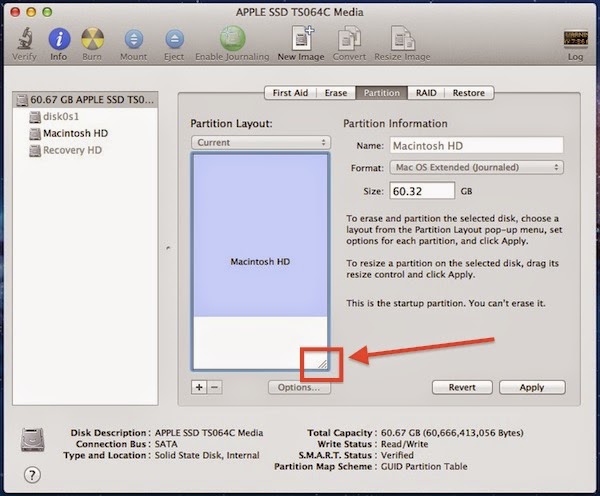Open the Partition Layout Current dropdown
This screenshot has width=600, height=496.
(261, 142)
